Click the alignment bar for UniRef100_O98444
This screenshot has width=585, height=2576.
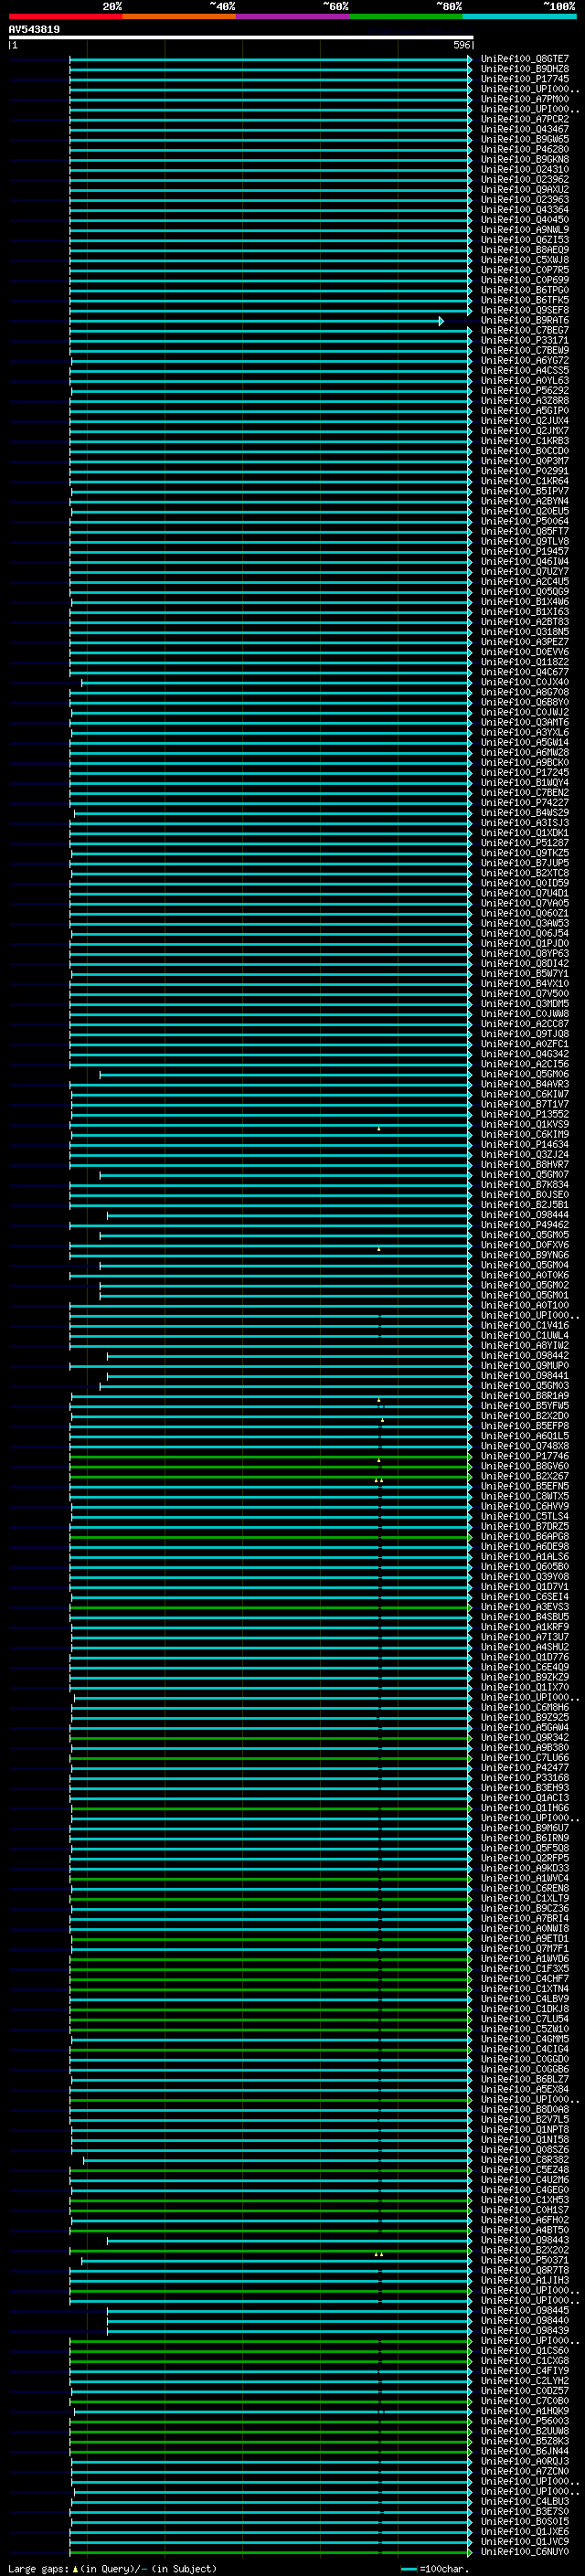coord(289,1215)
